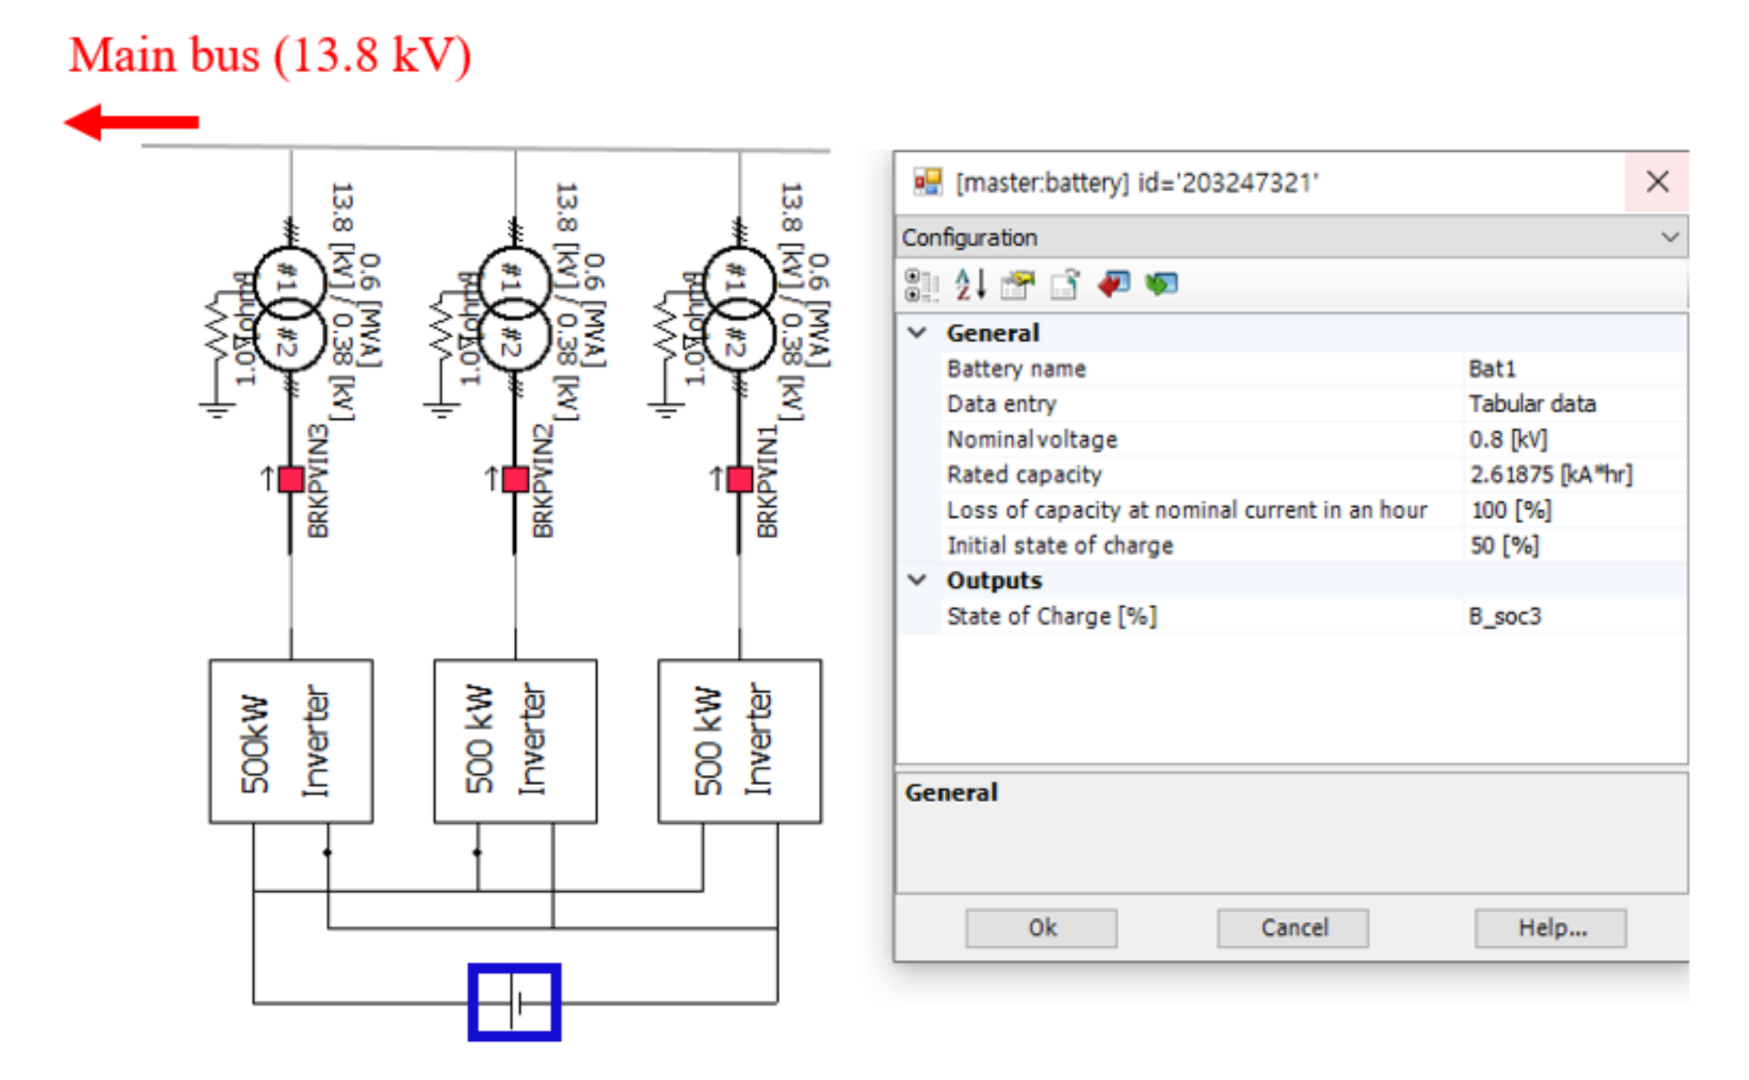
Task: Click the dialog title bar icon
Action: click(927, 181)
